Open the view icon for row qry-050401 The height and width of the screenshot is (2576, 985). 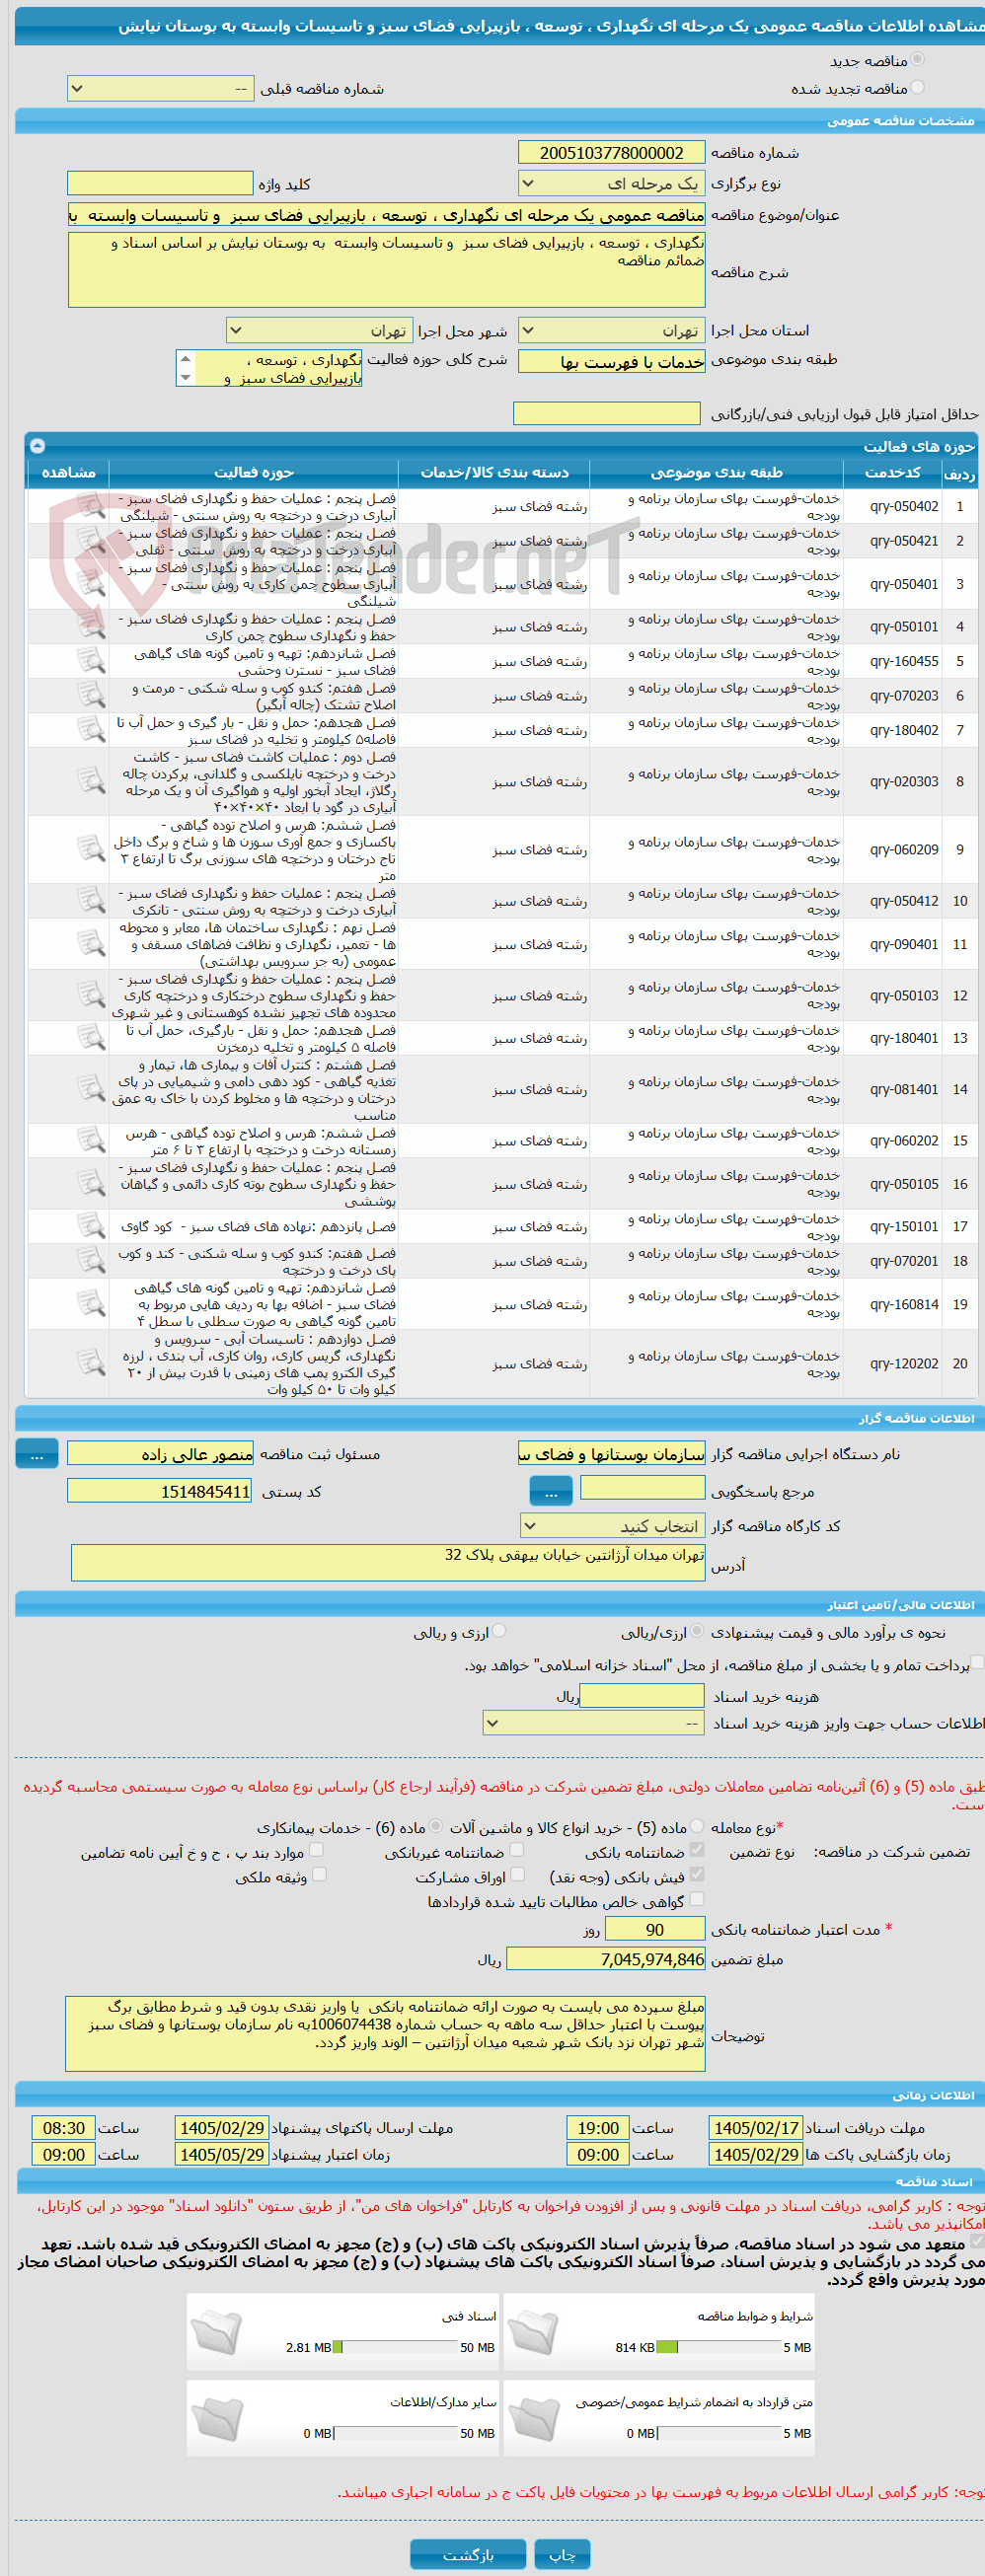coord(91,584)
